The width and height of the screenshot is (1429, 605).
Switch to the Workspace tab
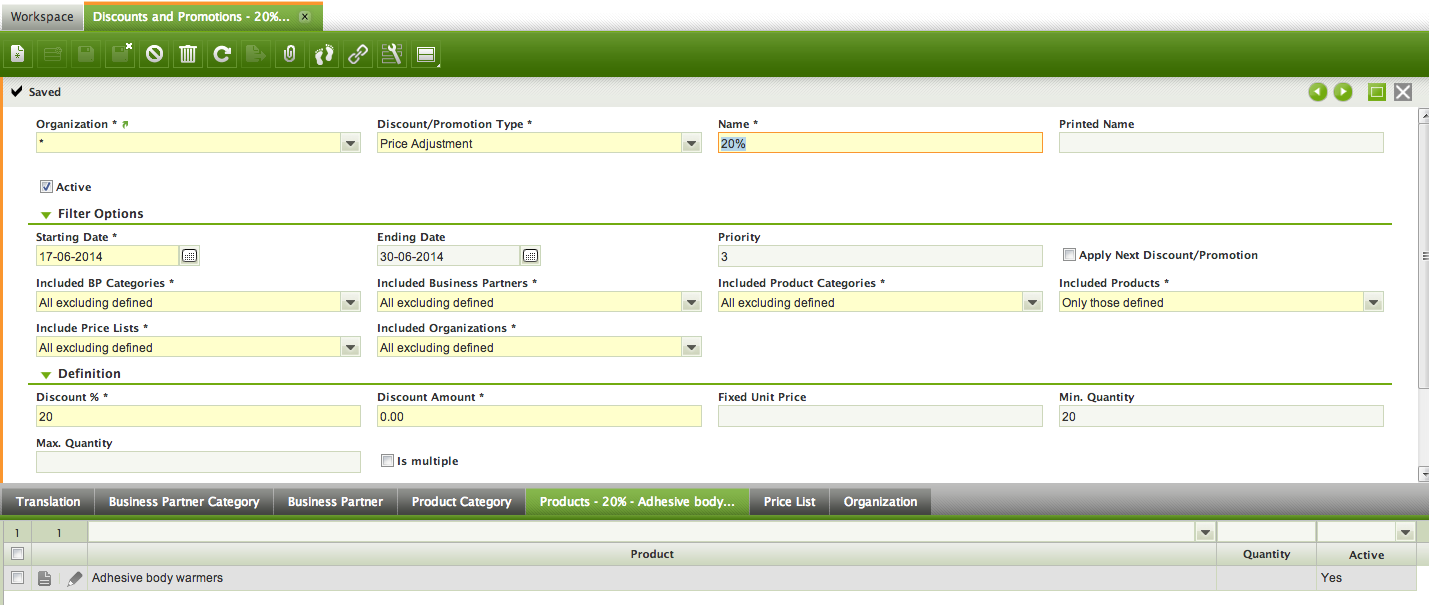(x=42, y=17)
